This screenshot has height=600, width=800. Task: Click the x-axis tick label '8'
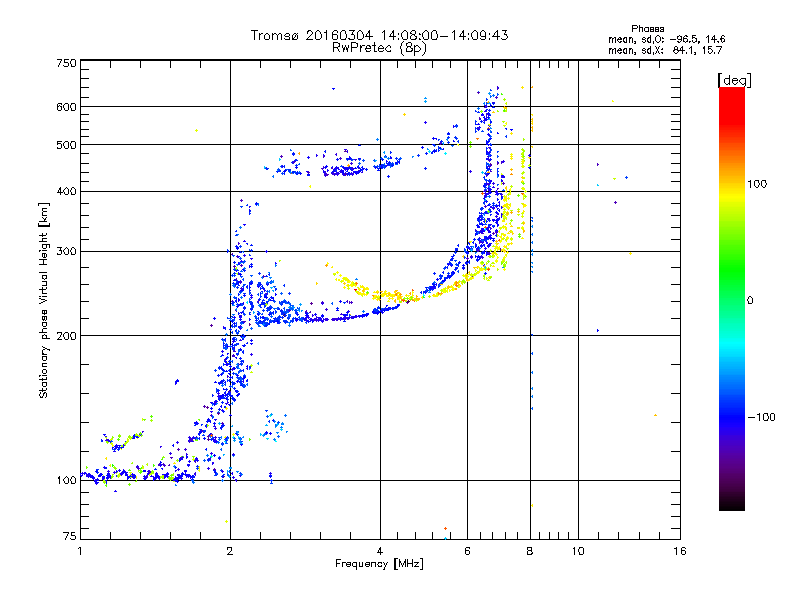click(x=530, y=551)
